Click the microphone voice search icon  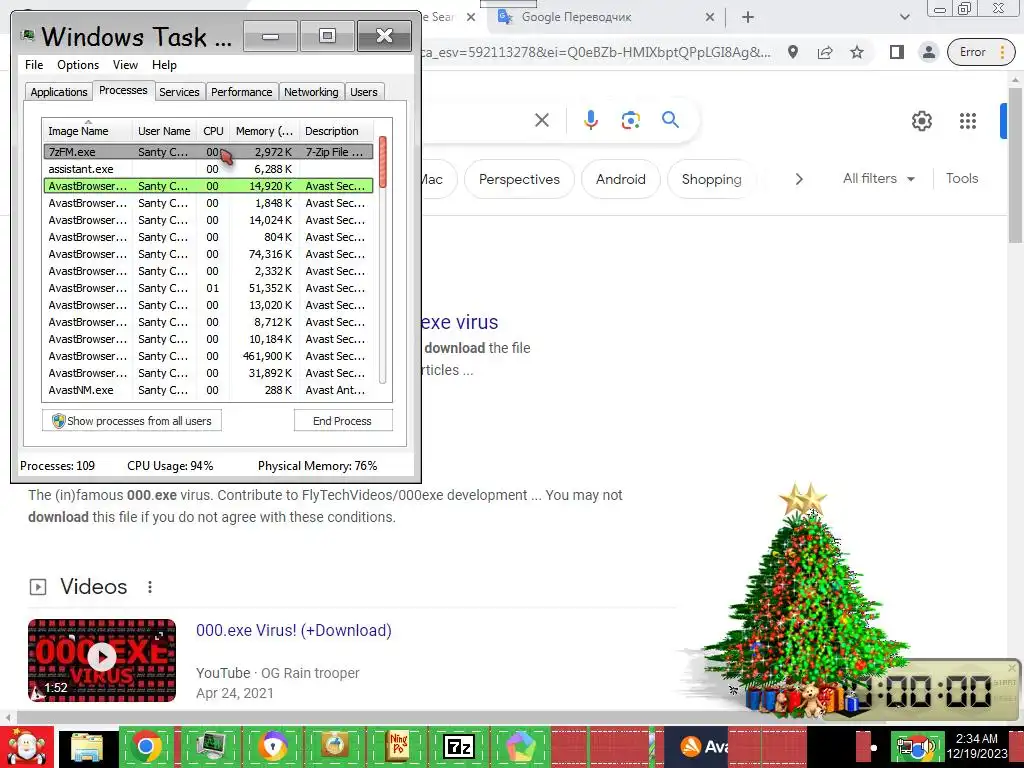pyautogui.click(x=590, y=120)
